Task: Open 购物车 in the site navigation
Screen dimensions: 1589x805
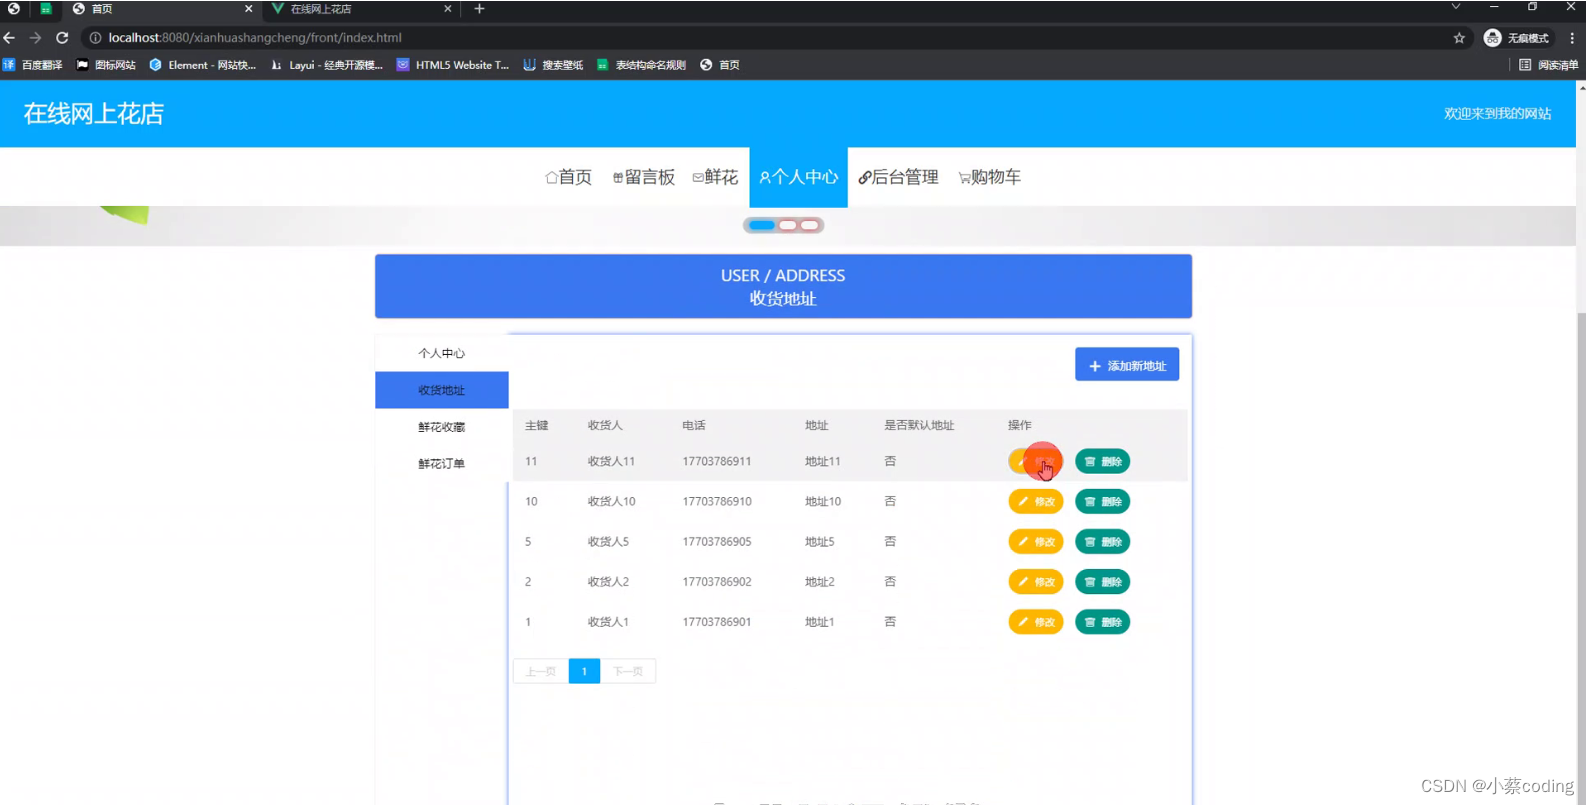Action: click(990, 177)
